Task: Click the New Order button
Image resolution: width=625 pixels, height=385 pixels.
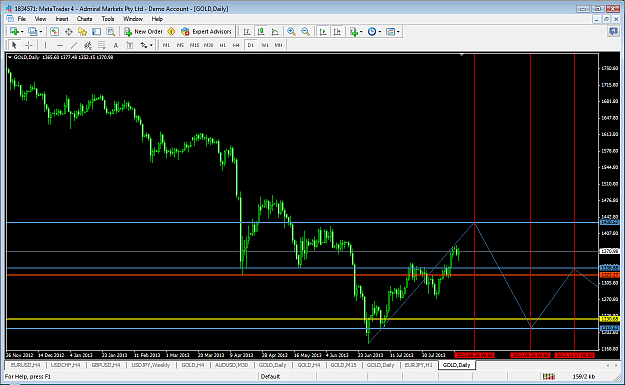Action: 143,31
